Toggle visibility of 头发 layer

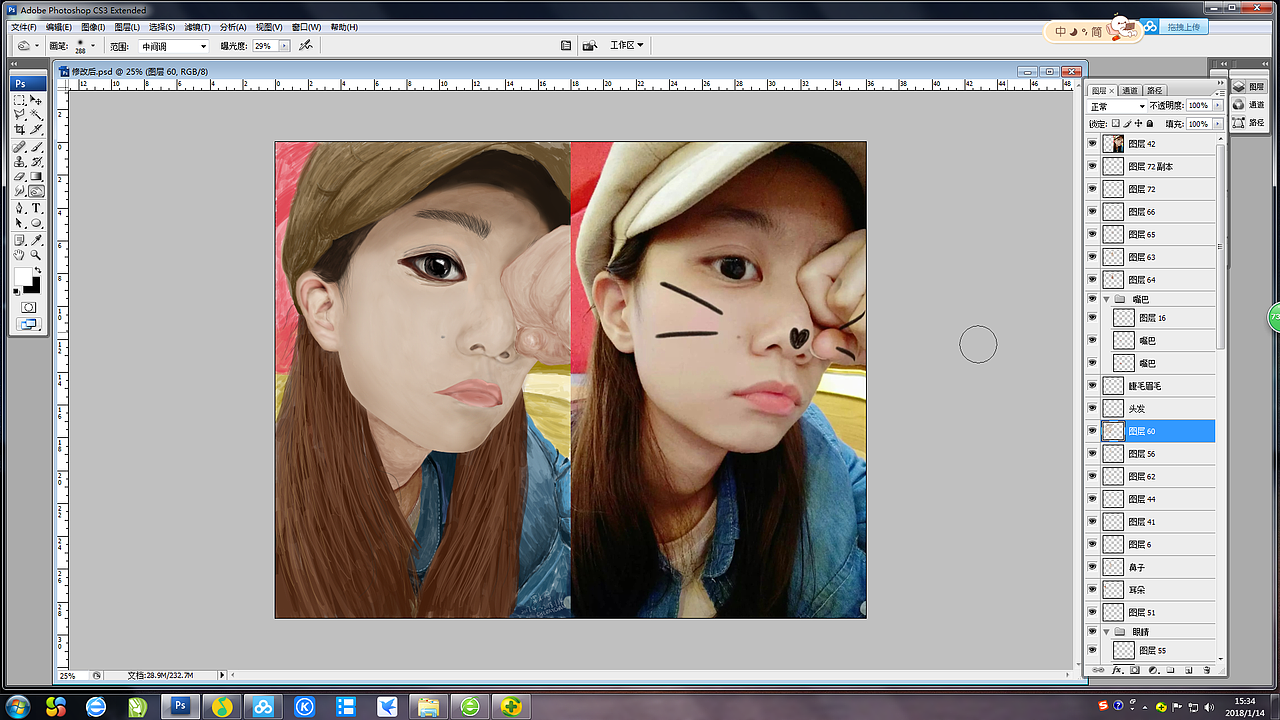[x=1092, y=408]
